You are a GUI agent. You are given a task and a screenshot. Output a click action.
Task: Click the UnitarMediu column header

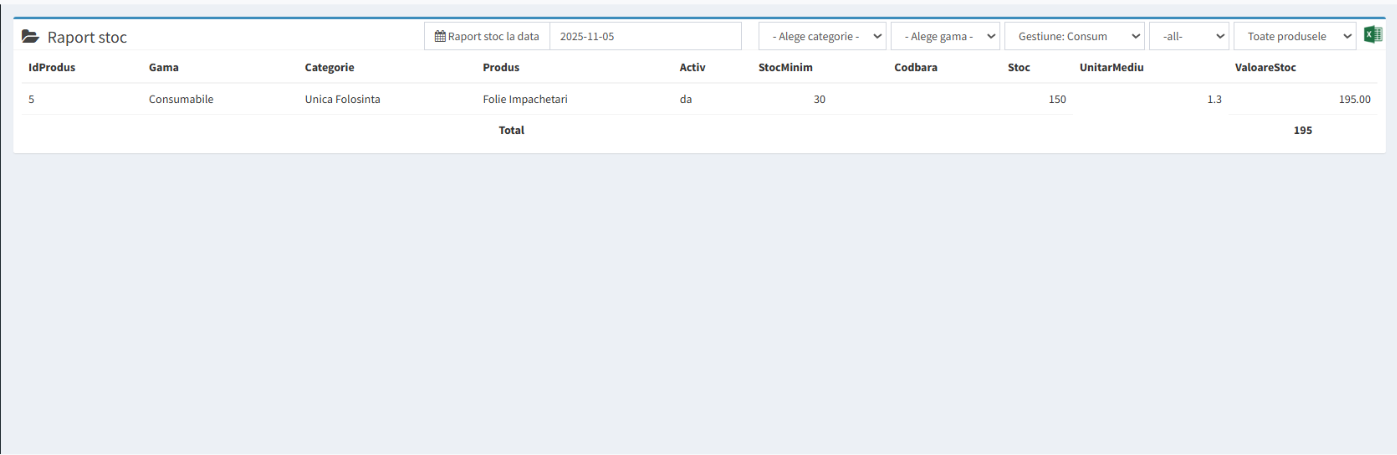(x=1111, y=68)
